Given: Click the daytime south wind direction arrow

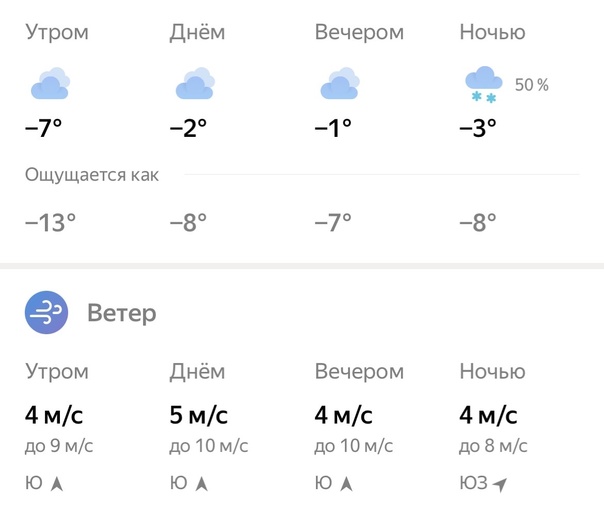Looking at the screenshot, I should point(202,484).
